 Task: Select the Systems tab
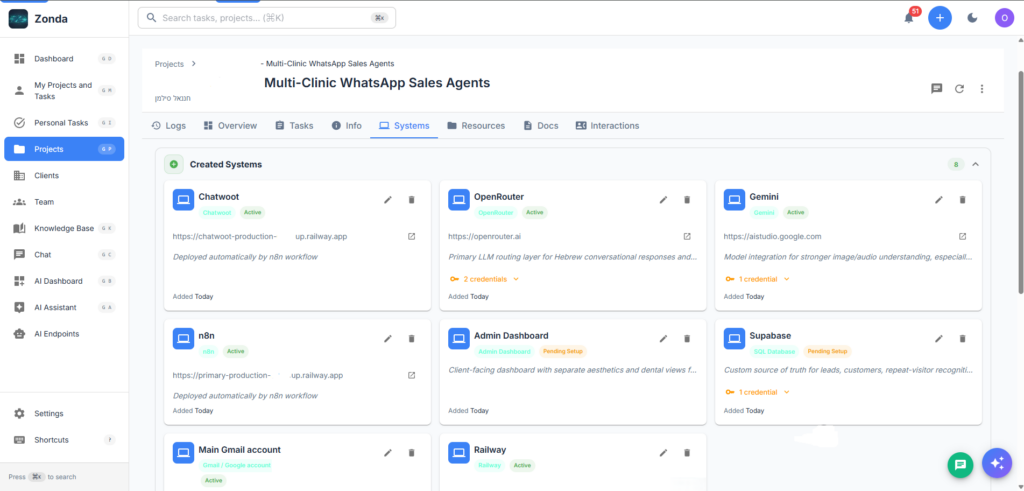click(x=404, y=125)
